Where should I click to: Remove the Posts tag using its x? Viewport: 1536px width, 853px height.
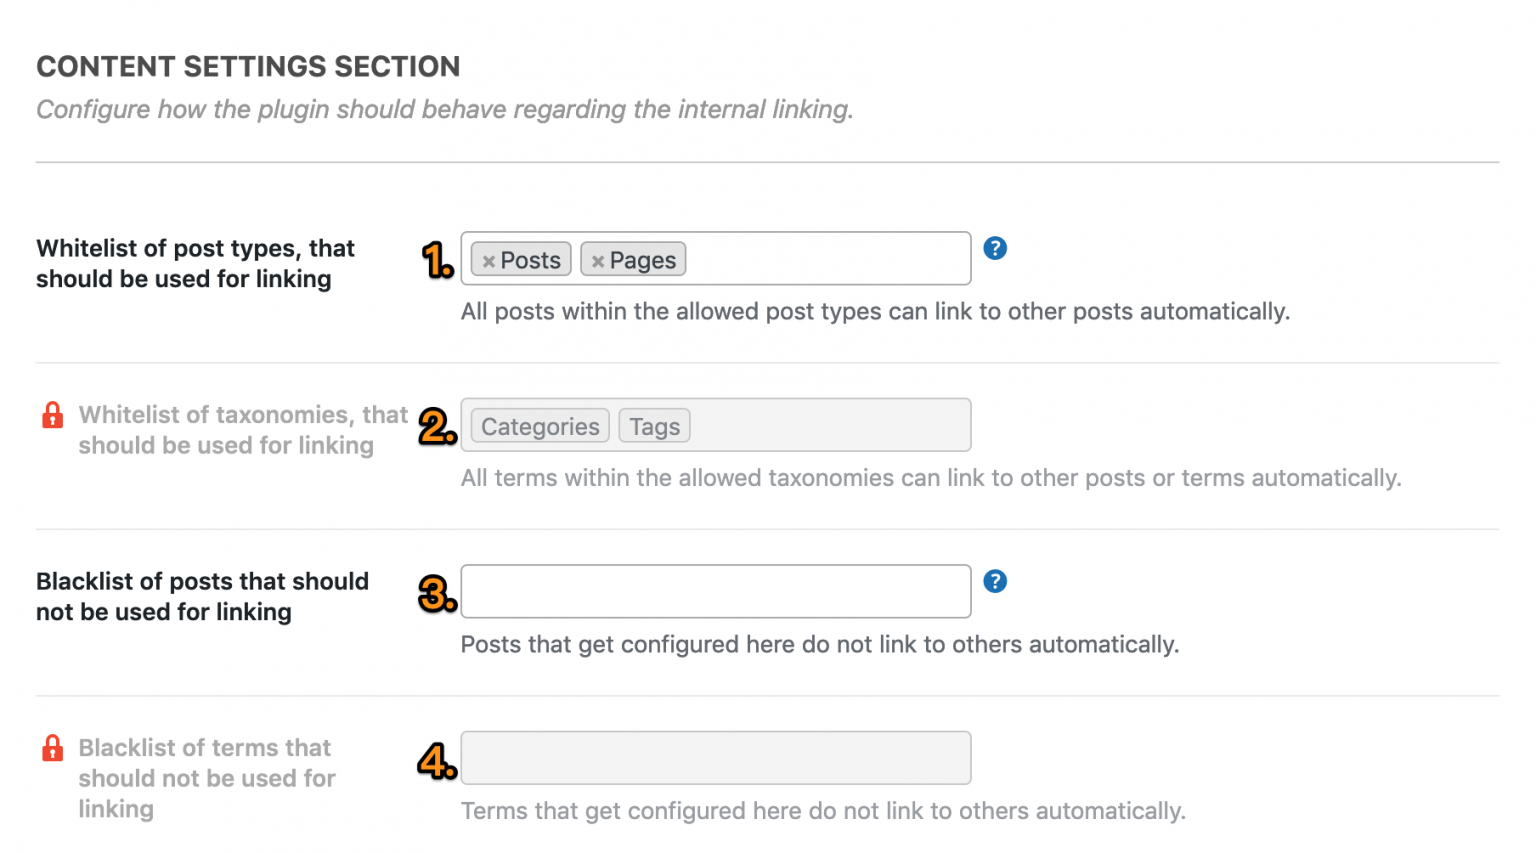pos(489,261)
